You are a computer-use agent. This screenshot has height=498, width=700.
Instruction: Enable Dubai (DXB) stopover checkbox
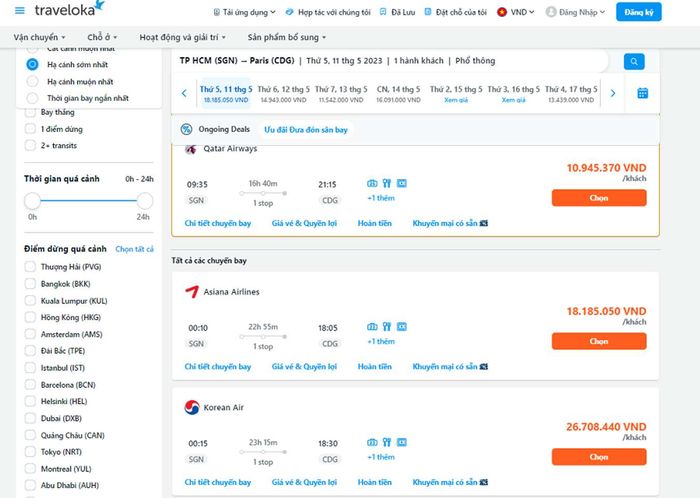pos(30,418)
